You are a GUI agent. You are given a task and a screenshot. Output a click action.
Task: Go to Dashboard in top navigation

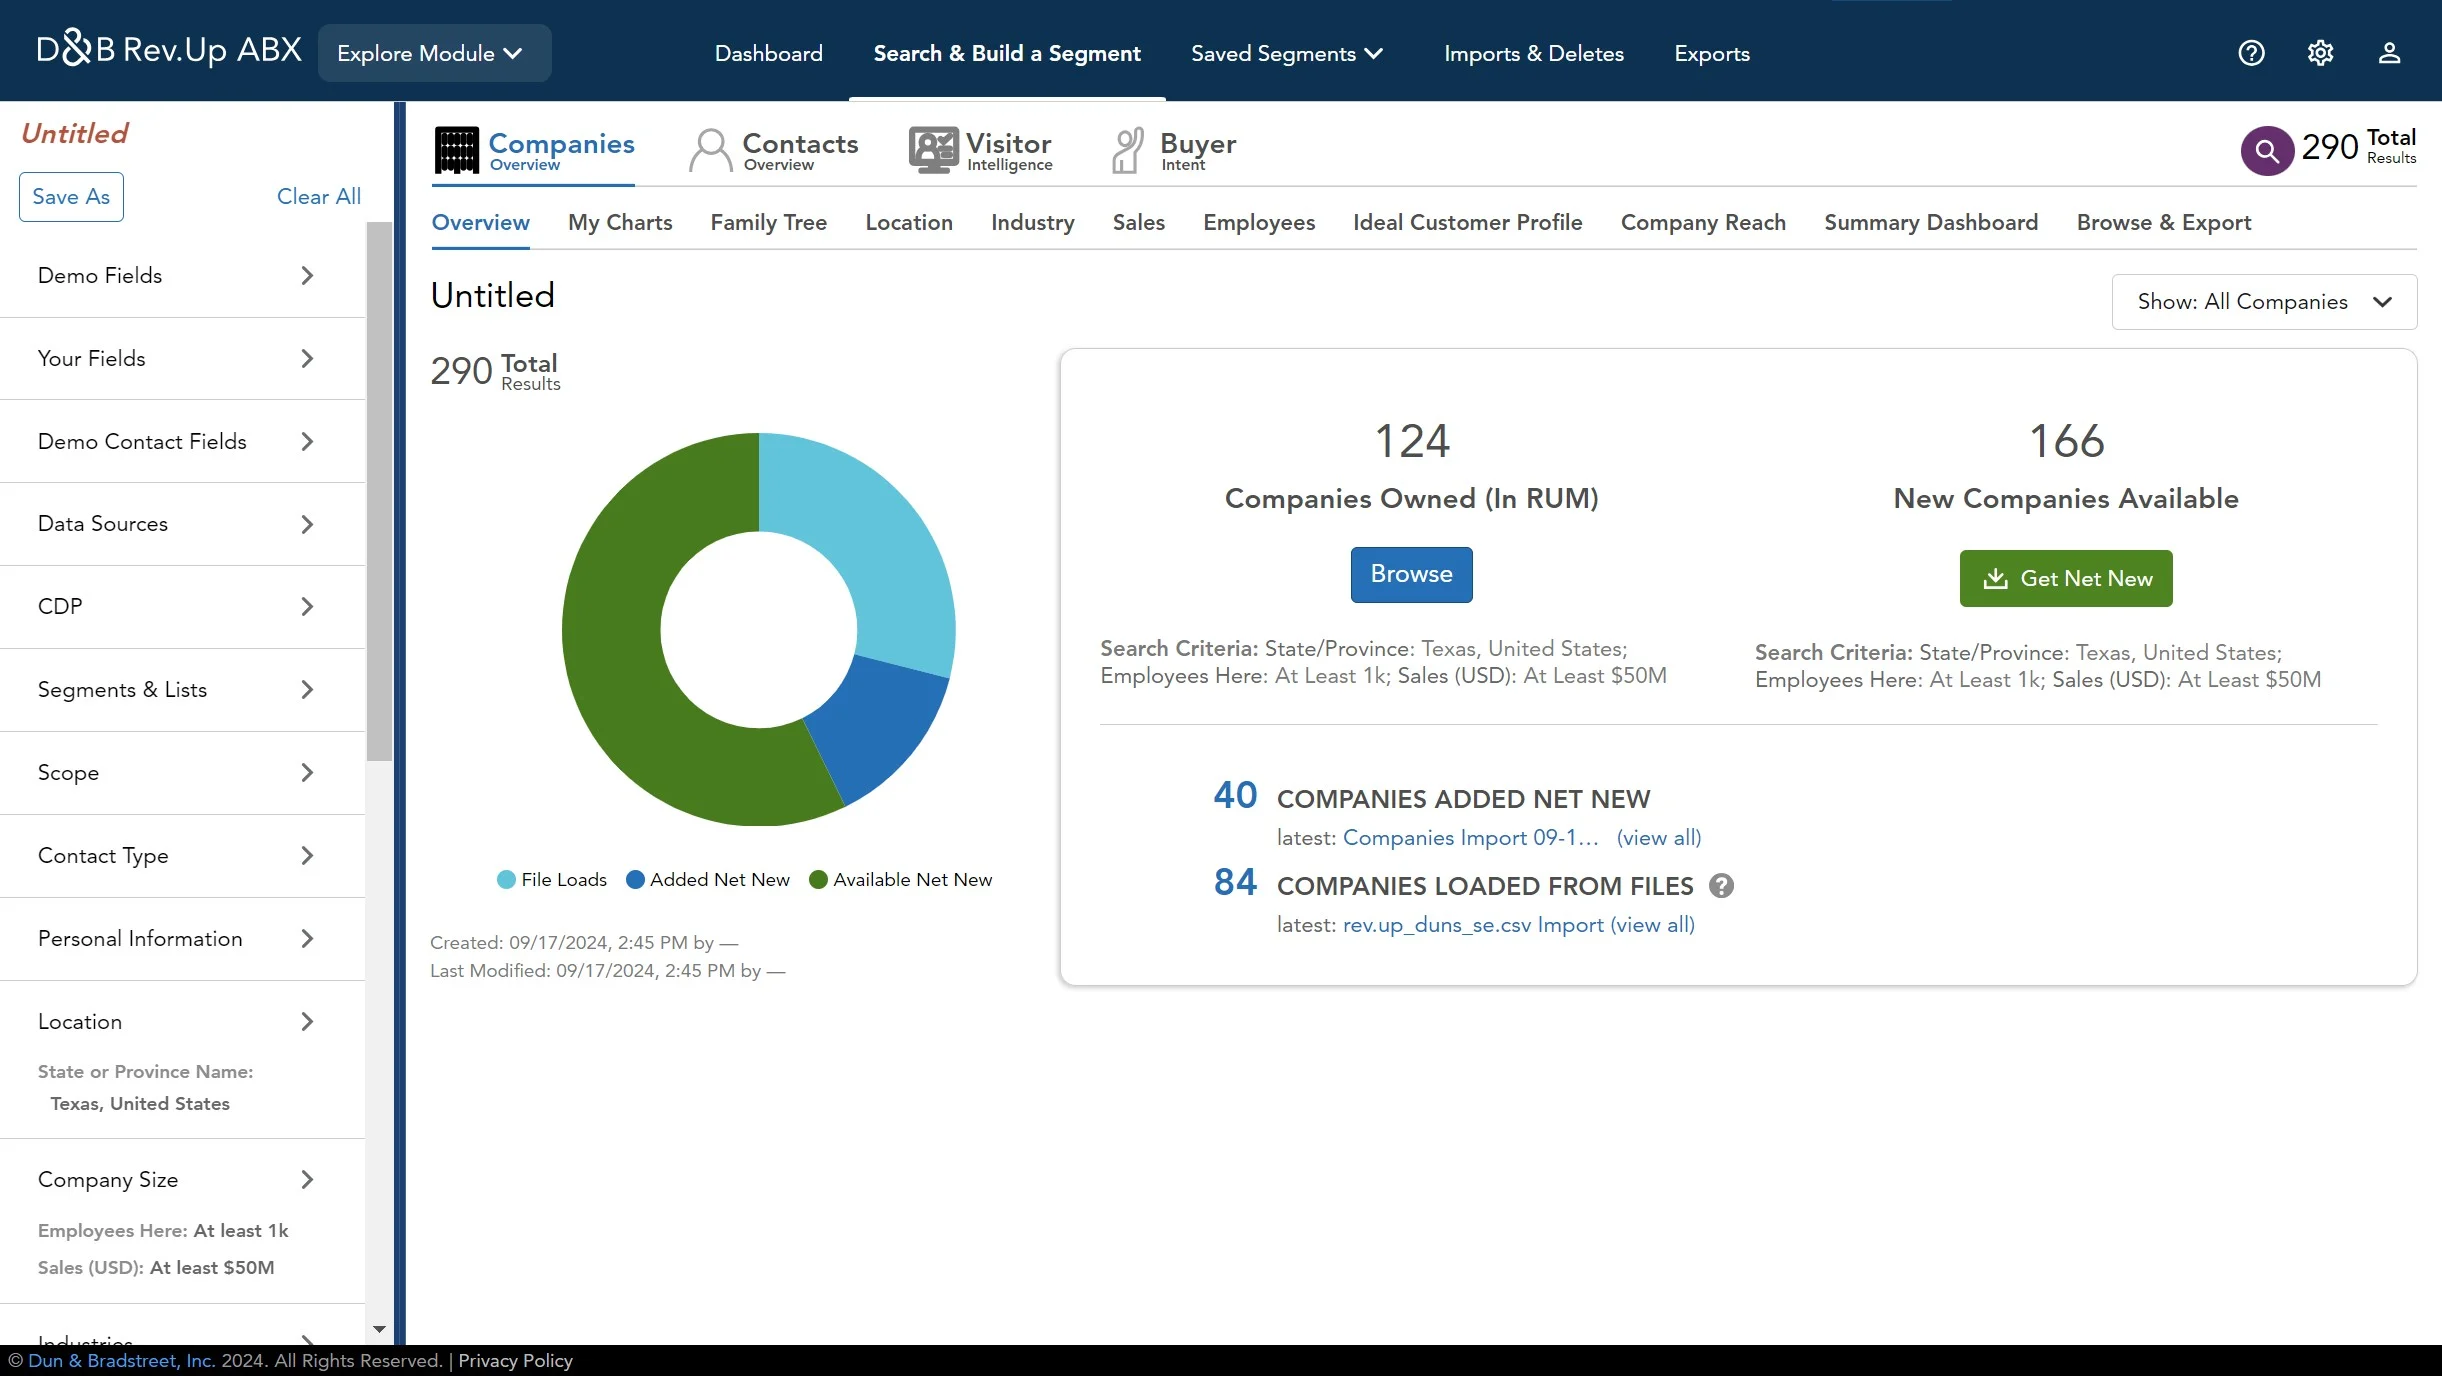(768, 53)
